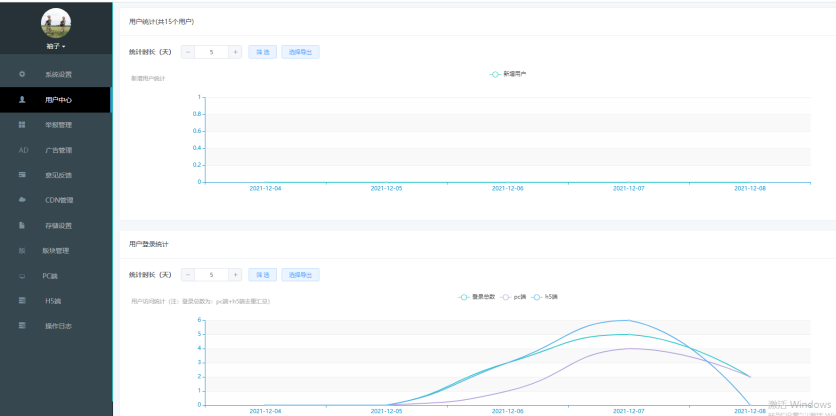Decrease days in 用户登录统计 stepper
Viewport: 836px width, 416px height.
(188, 275)
